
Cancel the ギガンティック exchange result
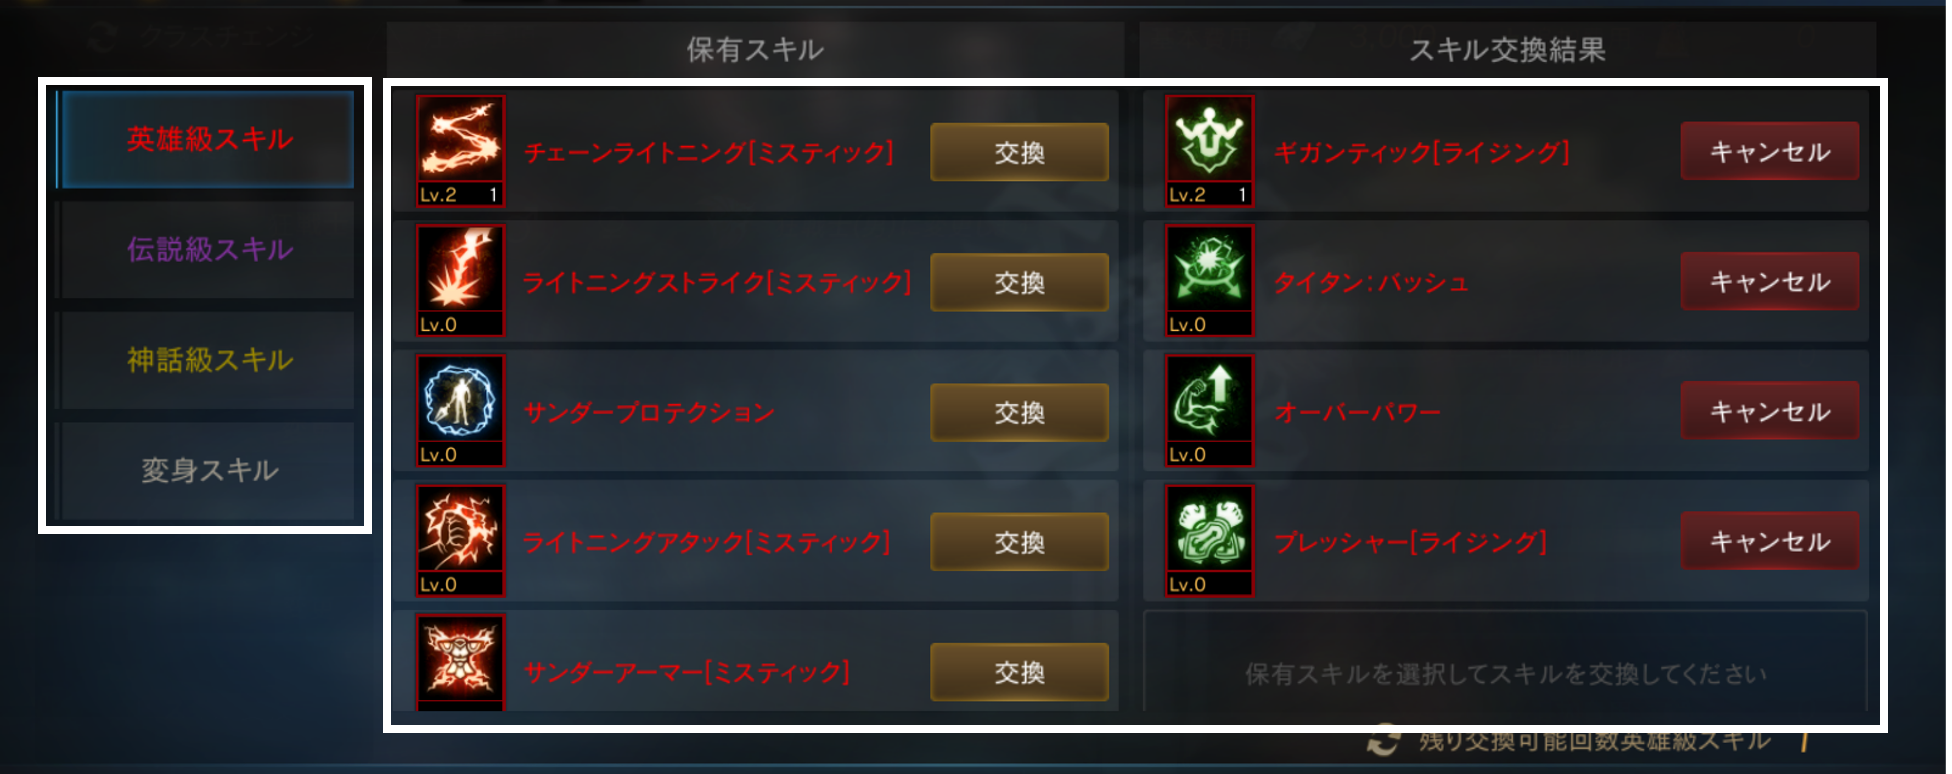1769,151
